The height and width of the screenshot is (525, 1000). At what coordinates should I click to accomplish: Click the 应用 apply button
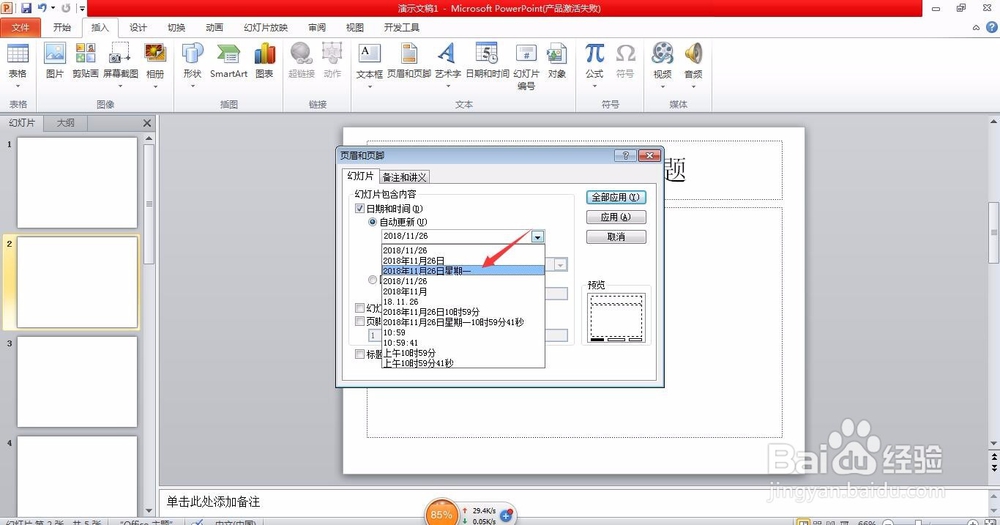pos(615,218)
